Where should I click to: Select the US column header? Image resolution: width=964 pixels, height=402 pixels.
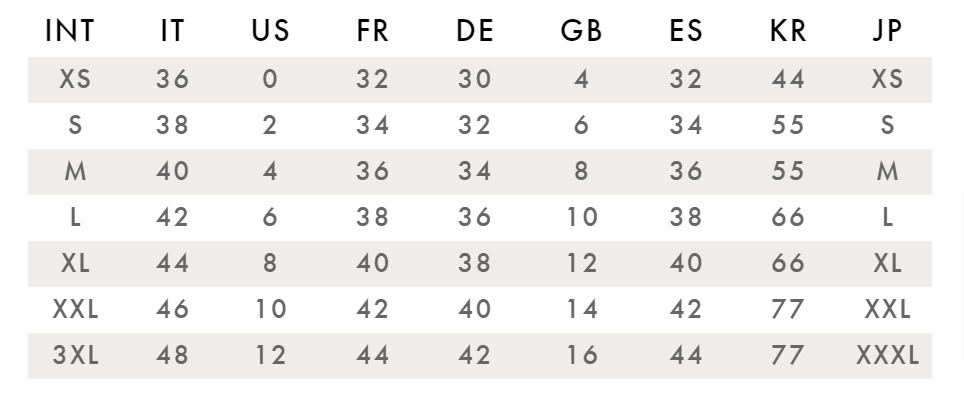[270, 30]
